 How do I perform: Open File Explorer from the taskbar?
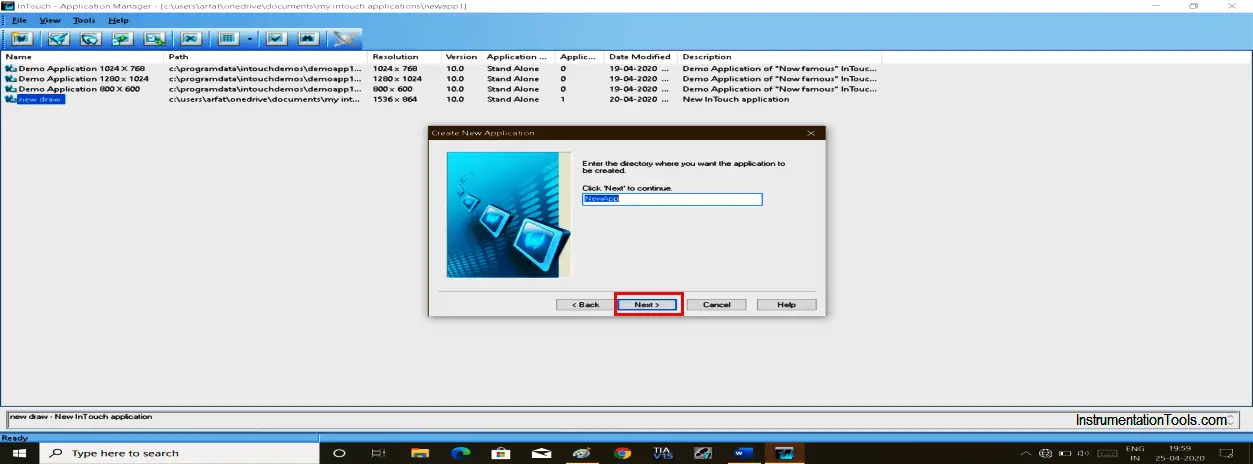420,453
